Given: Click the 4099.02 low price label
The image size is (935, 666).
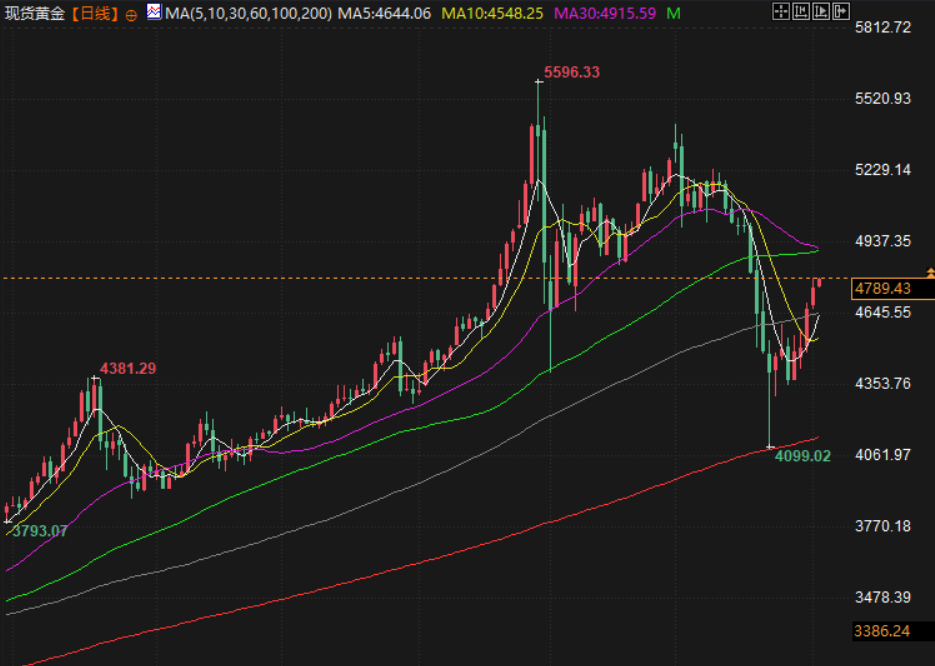Looking at the screenshot, I should click(x=803, y=456).
